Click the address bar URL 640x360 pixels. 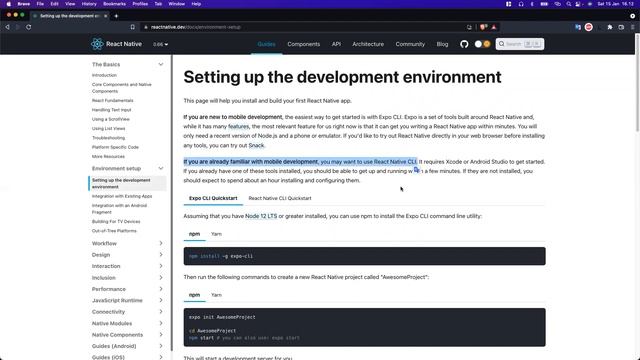pyautogui.click(x=196, y=27)
